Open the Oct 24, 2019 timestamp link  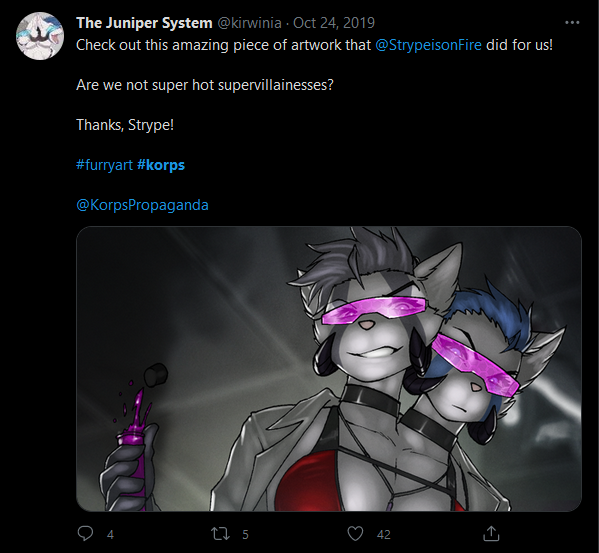coord(334,23)
